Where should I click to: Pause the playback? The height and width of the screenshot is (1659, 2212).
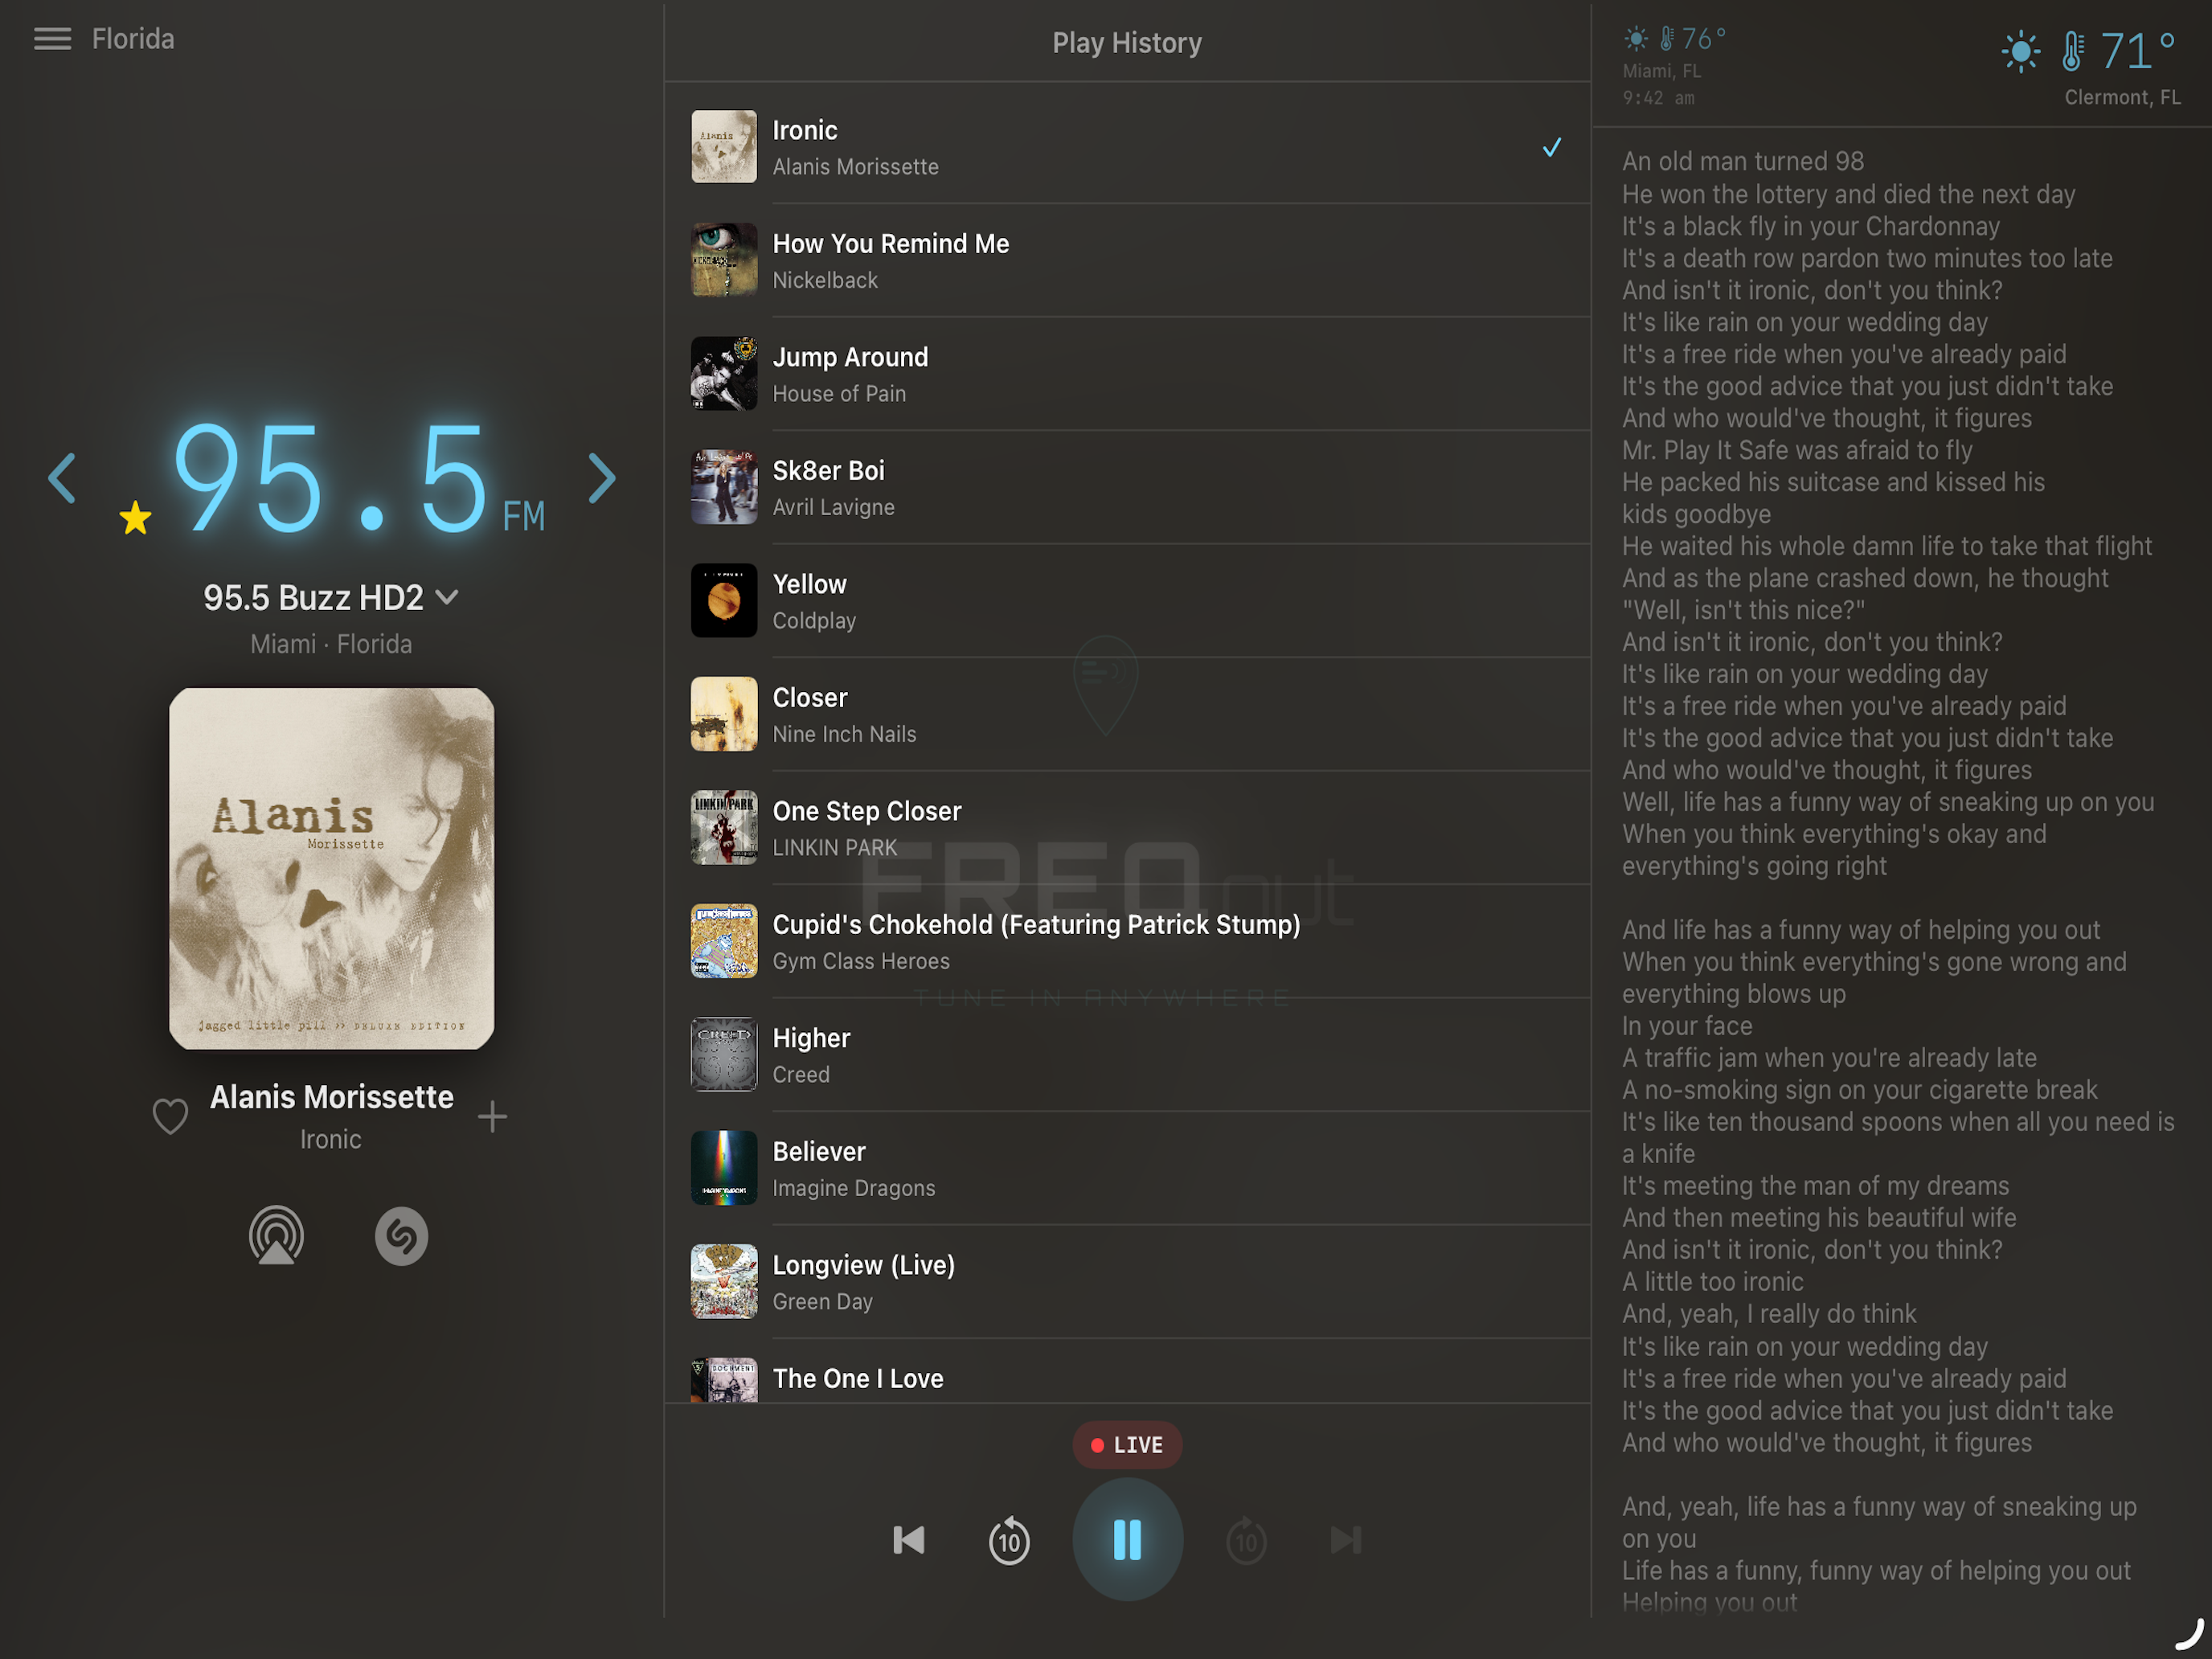1127,1540
